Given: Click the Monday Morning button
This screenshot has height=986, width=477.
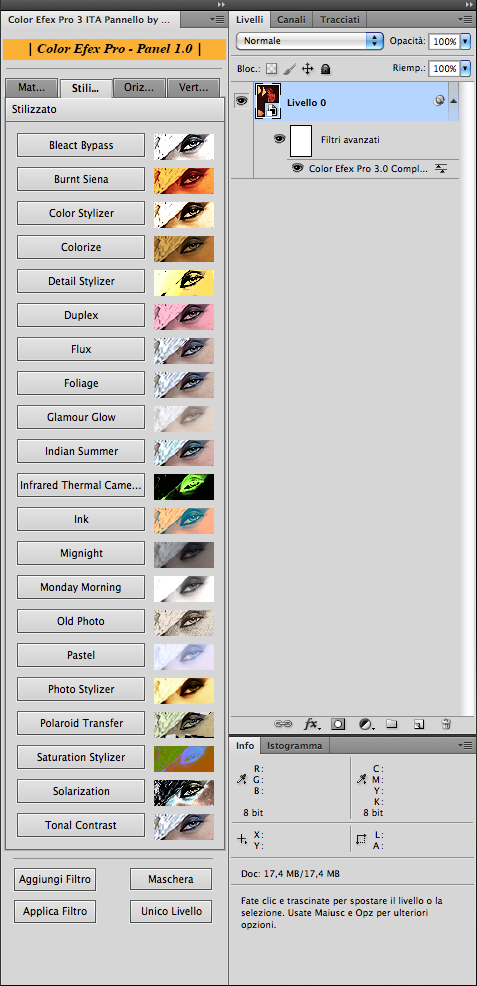Looking at the screenshot, I should [x=81, y=587].
